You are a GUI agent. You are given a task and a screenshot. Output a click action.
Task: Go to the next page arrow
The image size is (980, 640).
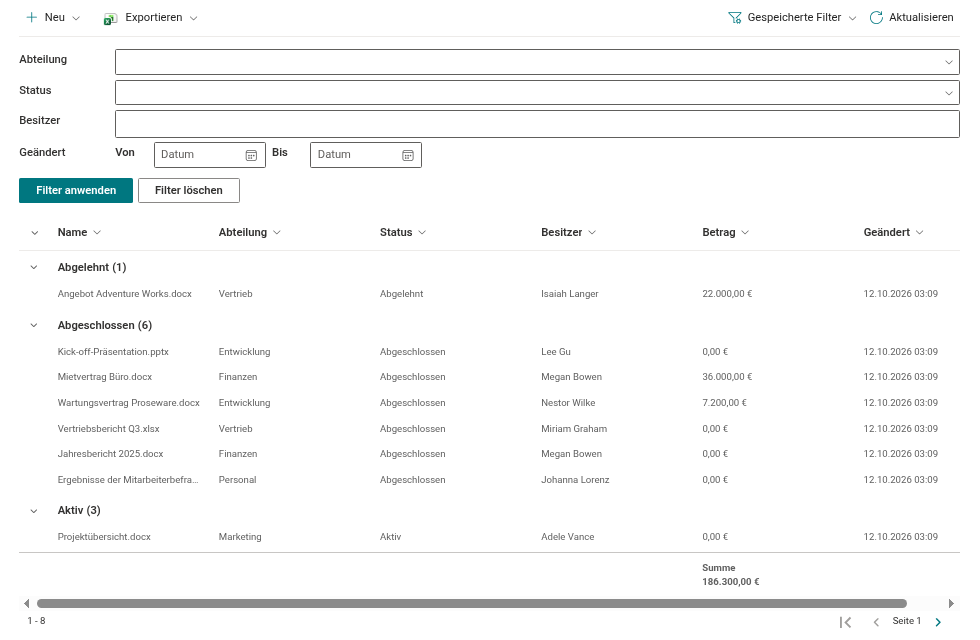(938, 622)
